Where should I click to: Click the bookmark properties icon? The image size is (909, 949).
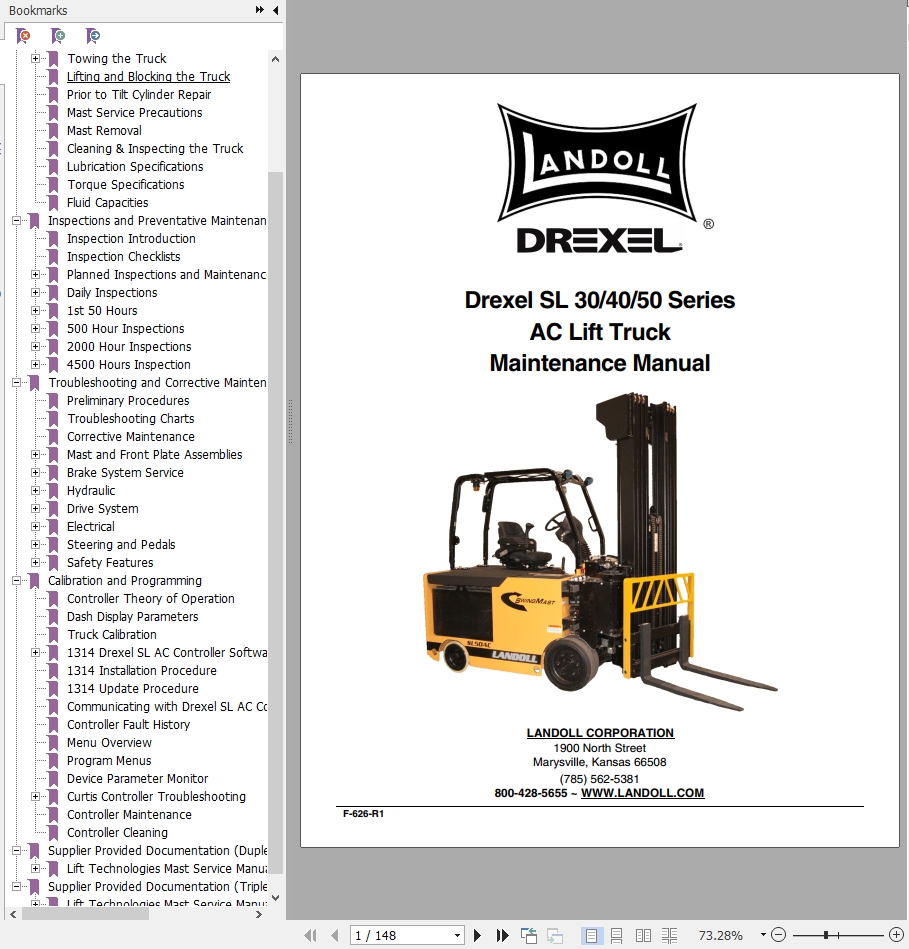[93, 36]
